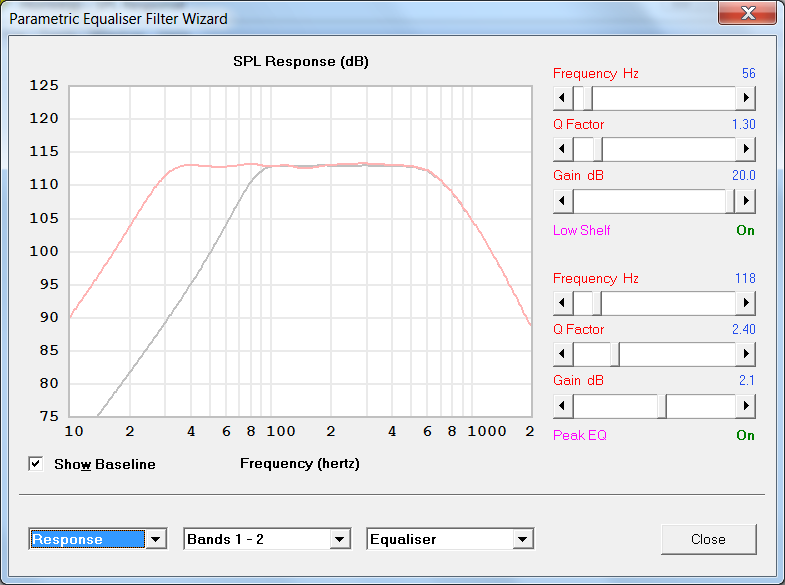785x585 pixels.
Task: Click the band 2 Gain value 2.1
Action: pyautogui.click(x=746, y=381)
